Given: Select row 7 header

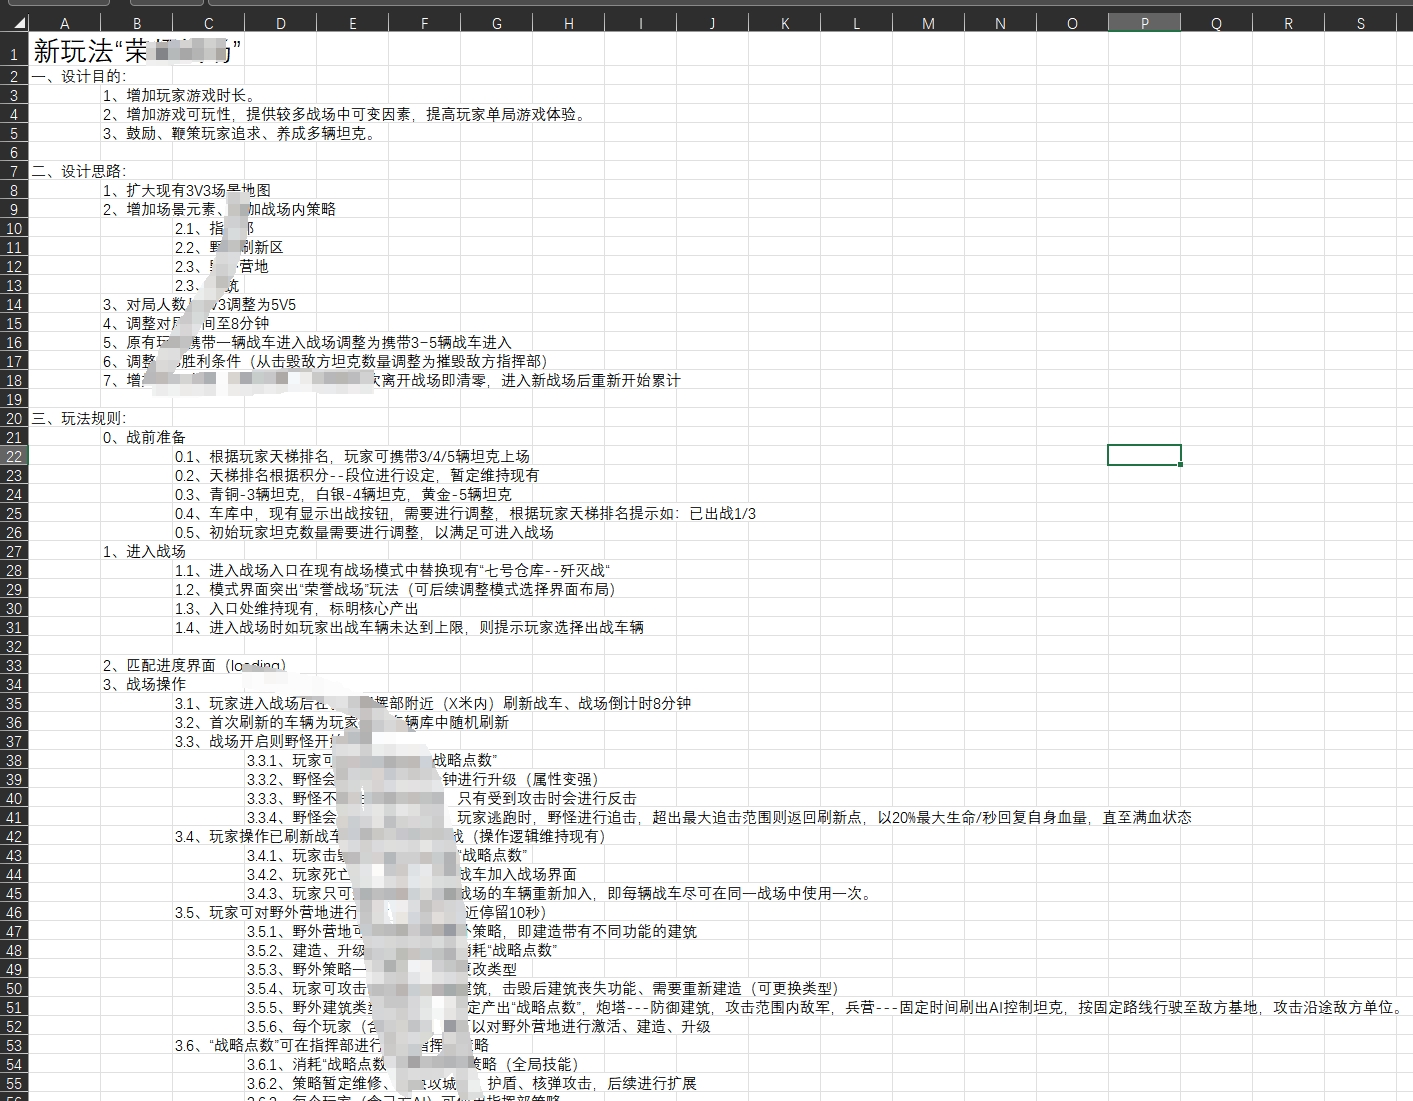Looking at the screenshot, I should click(14, 171).
